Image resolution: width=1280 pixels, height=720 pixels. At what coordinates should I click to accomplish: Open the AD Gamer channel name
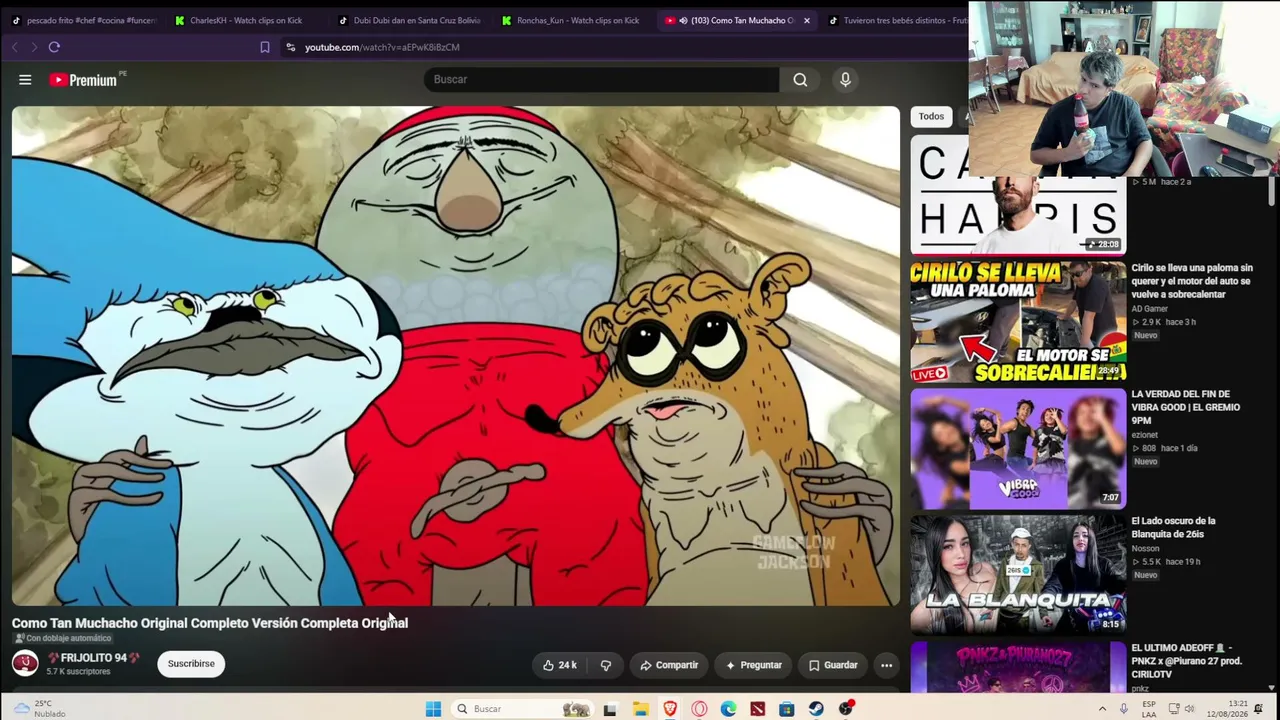(1151, 309)
